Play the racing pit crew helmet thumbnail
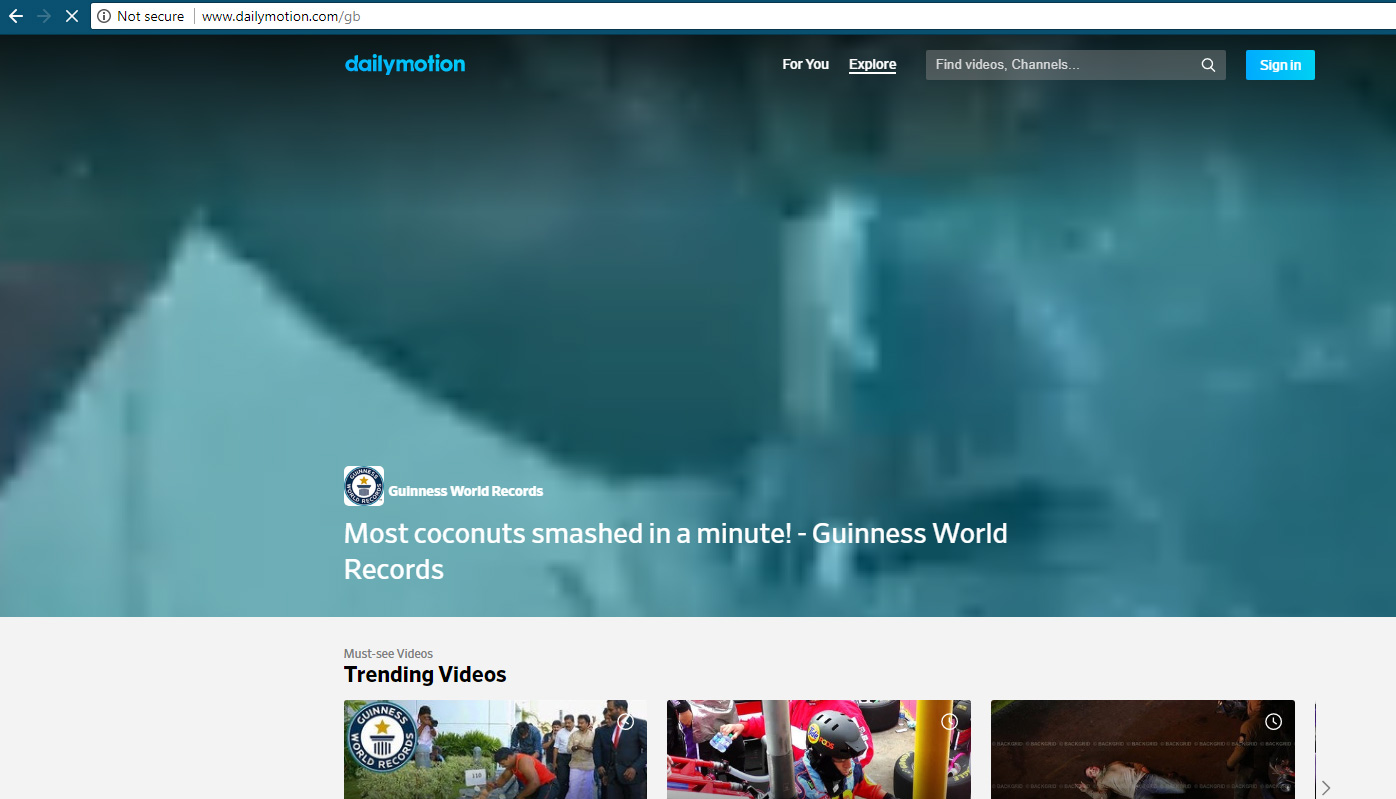 [x=819, y=749]
